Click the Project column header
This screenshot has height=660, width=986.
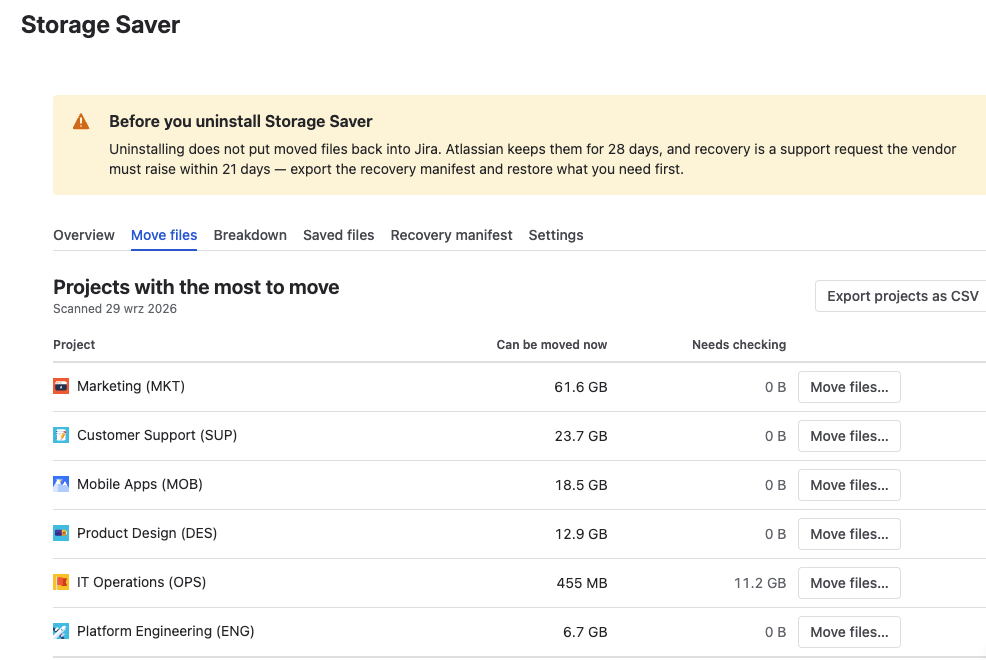74,344
